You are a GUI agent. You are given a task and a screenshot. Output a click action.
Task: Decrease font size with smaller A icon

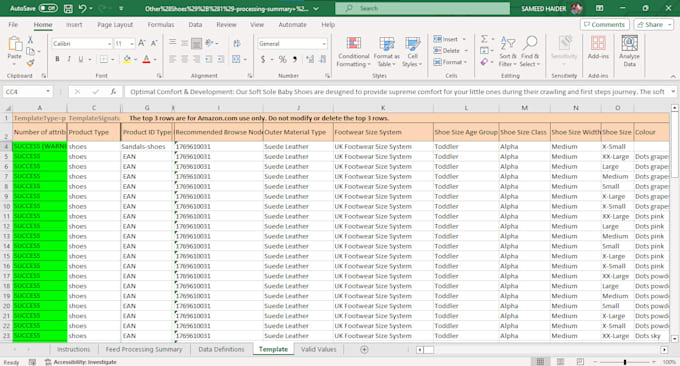pyautogui.click(x=154, y=43)
